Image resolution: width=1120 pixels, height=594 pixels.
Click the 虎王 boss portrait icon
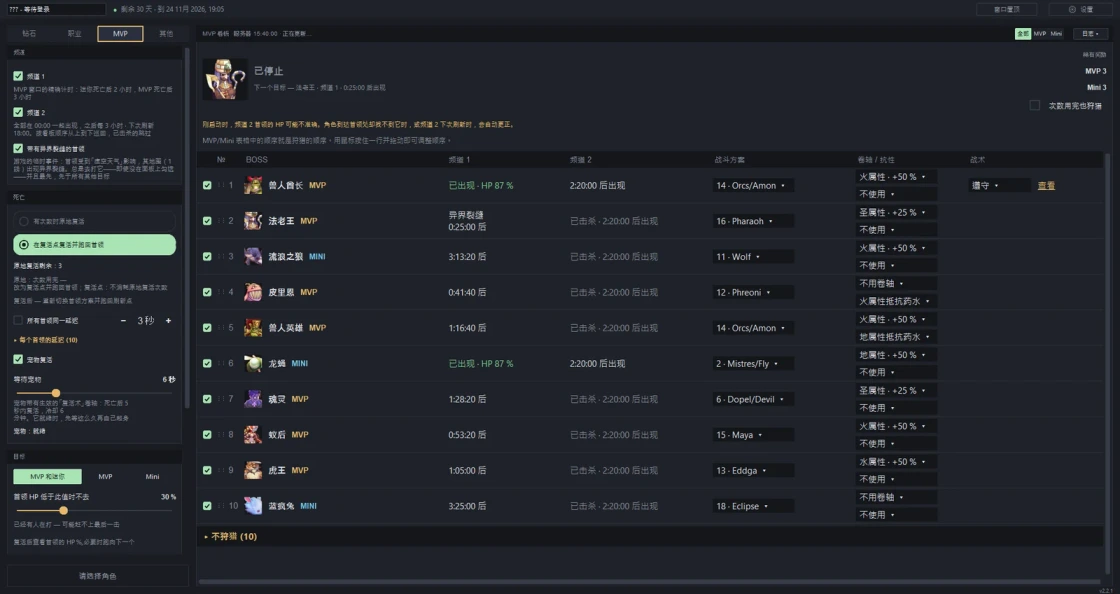pos(253,470)
